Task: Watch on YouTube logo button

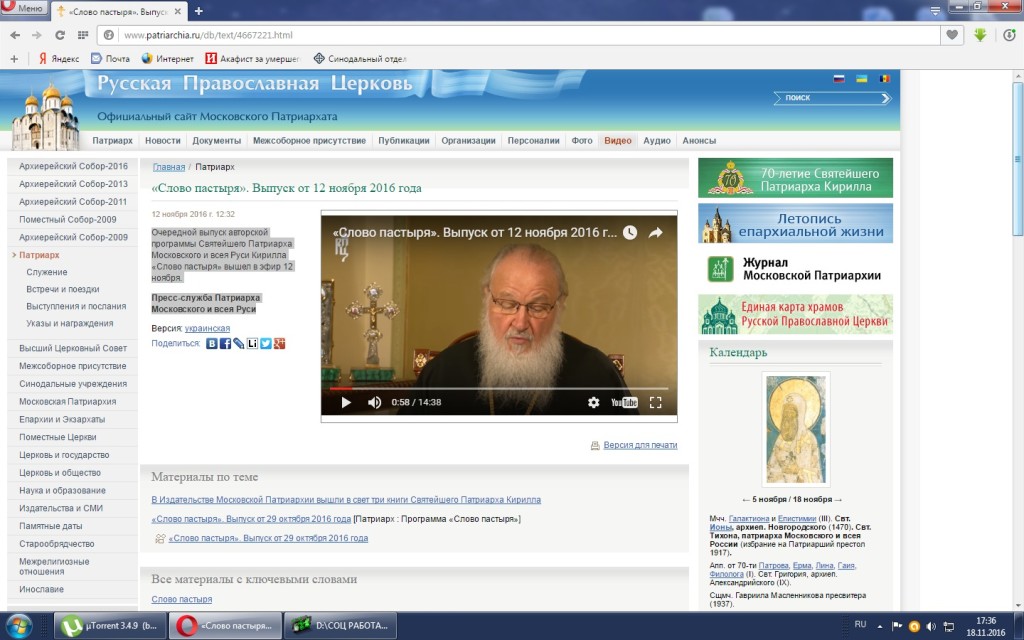Action: coord(624,402)
